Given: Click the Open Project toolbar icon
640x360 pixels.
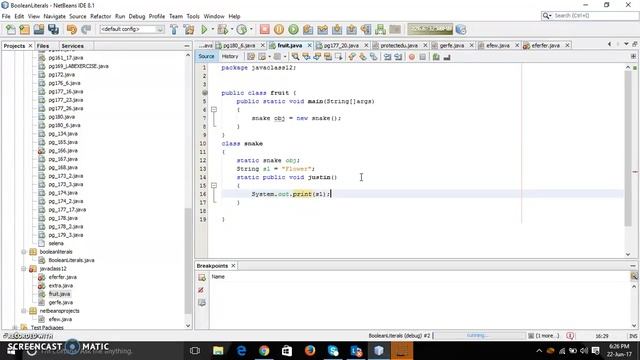Looking at the screenshot, I should click(x=39, y=29).
